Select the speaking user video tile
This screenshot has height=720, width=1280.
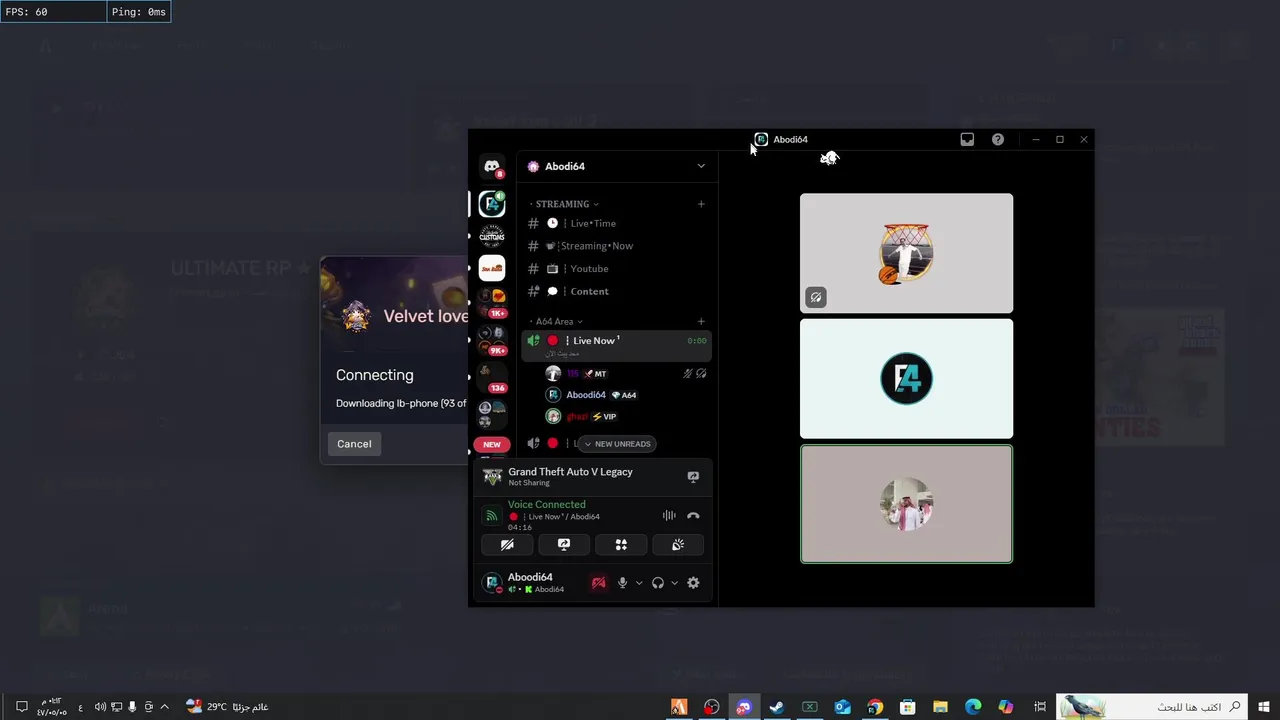click(906, 504)
